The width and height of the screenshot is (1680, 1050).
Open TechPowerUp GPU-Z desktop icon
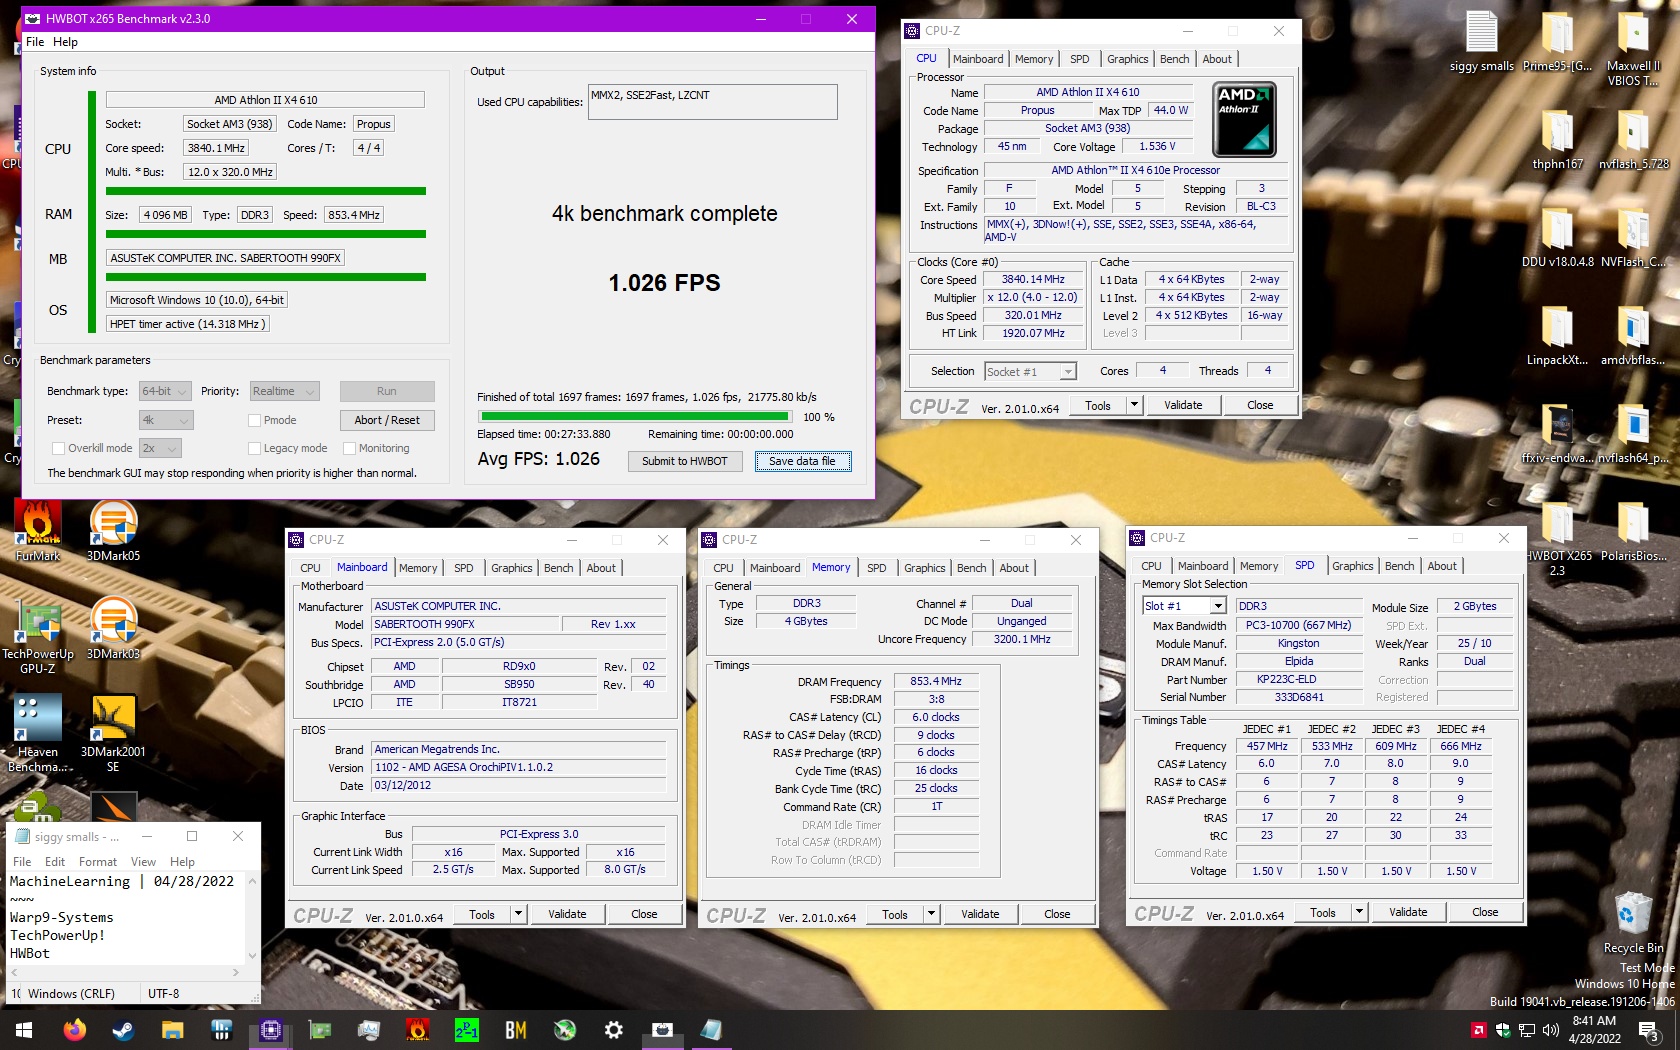(38, 636)
